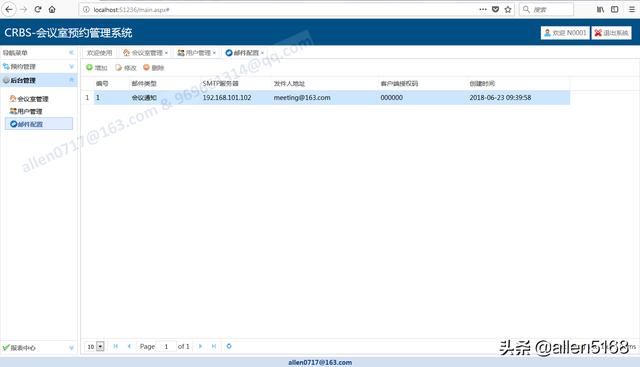The width and height of the screenshot is (640, 367).
Task: Refresh the grid with the pagination reload icon
Action: pyautogui.click(x=229, y=346)
